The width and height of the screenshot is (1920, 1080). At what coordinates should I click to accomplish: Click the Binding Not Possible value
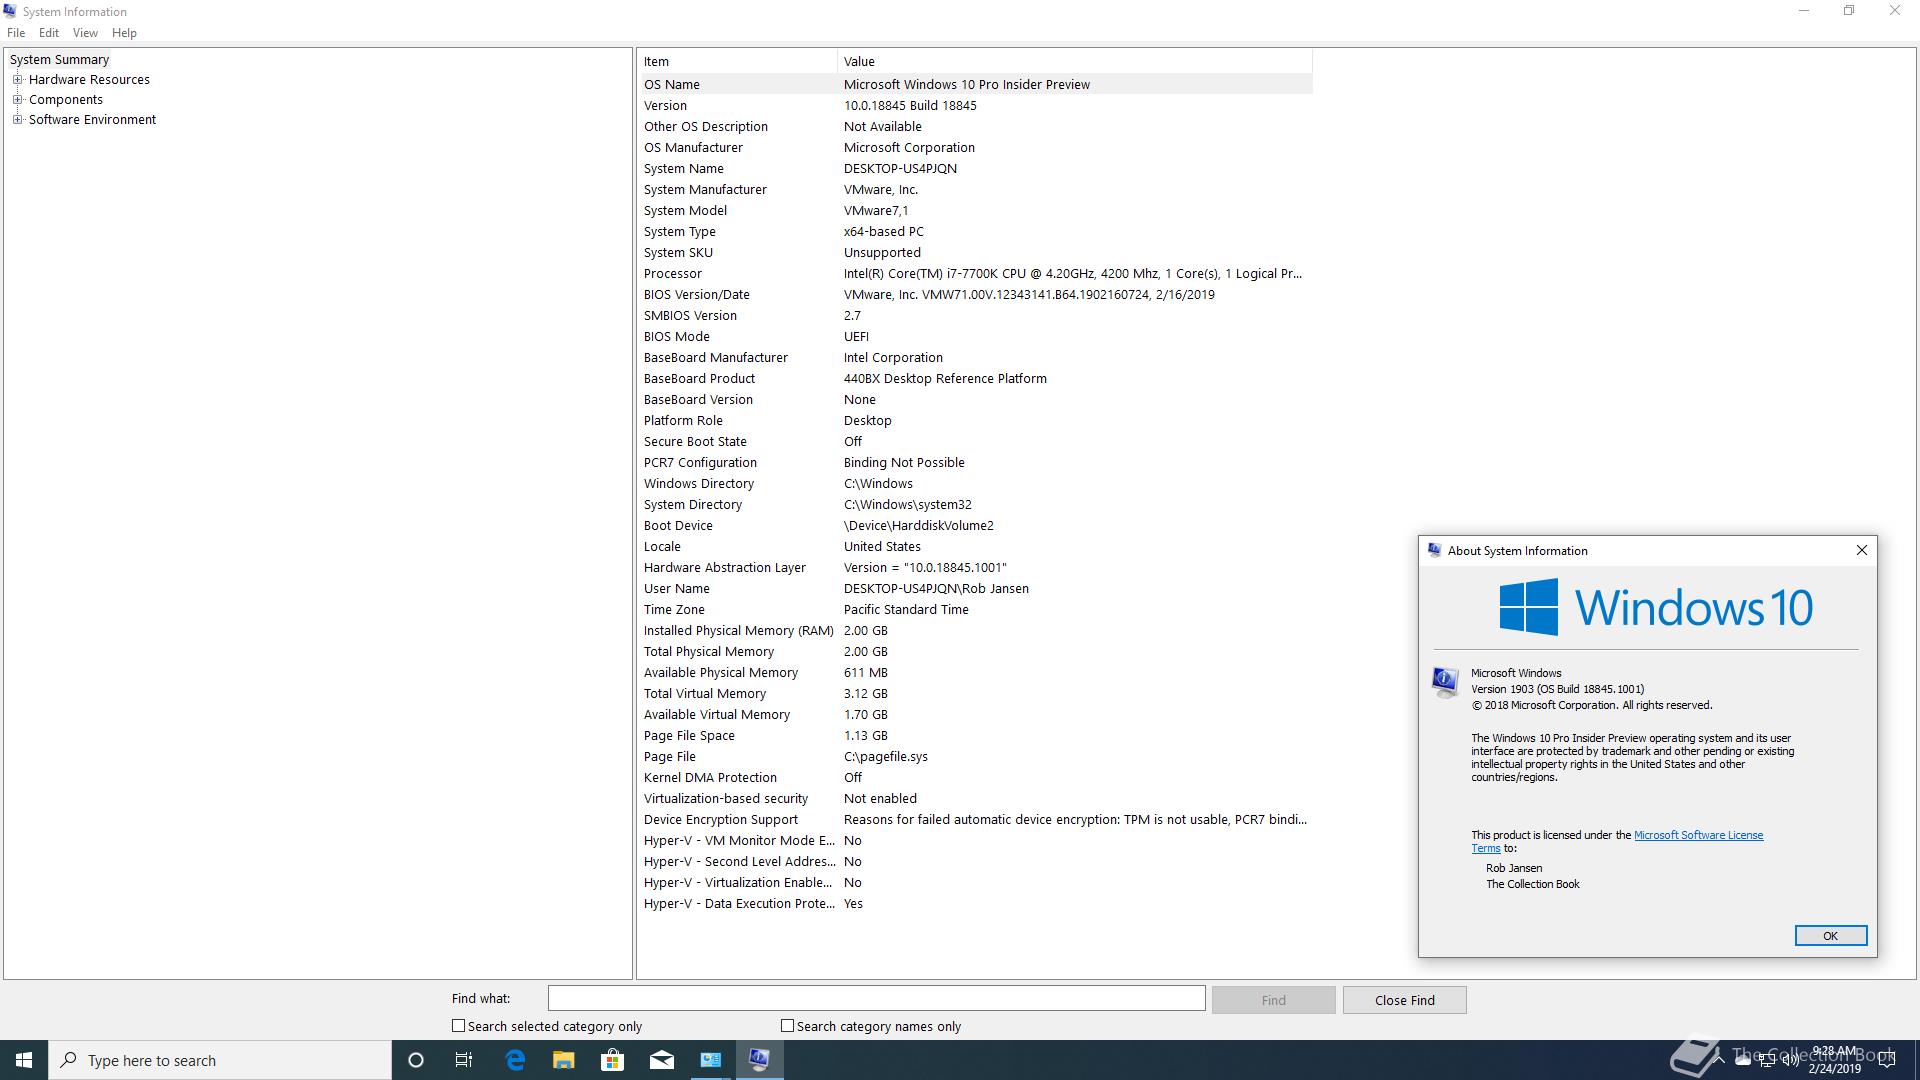point(904,463)
